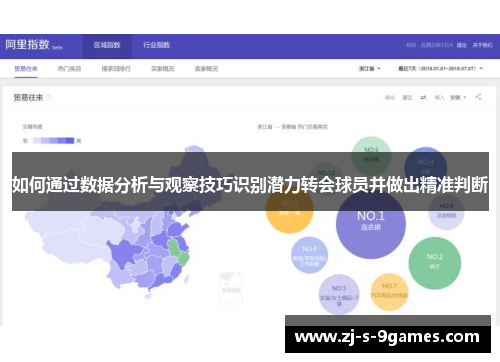Open the 区域指数 tab
Image resolution: width=500 pixels, height=362 pixels.
107,45
